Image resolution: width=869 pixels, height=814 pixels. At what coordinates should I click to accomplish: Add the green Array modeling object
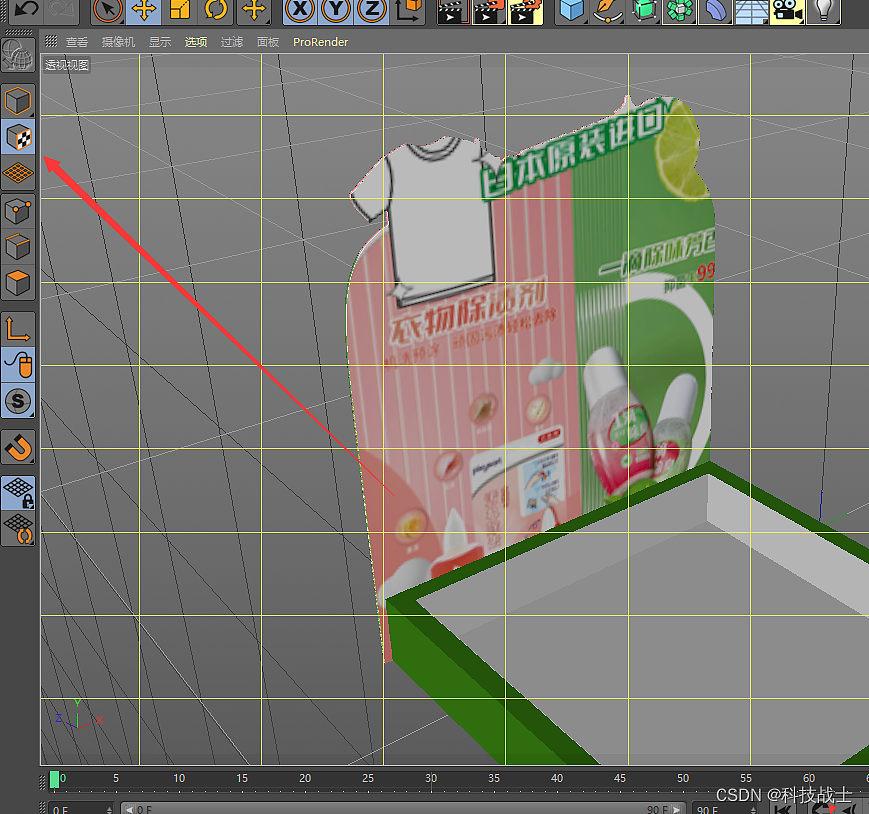[x=679, y=11]
